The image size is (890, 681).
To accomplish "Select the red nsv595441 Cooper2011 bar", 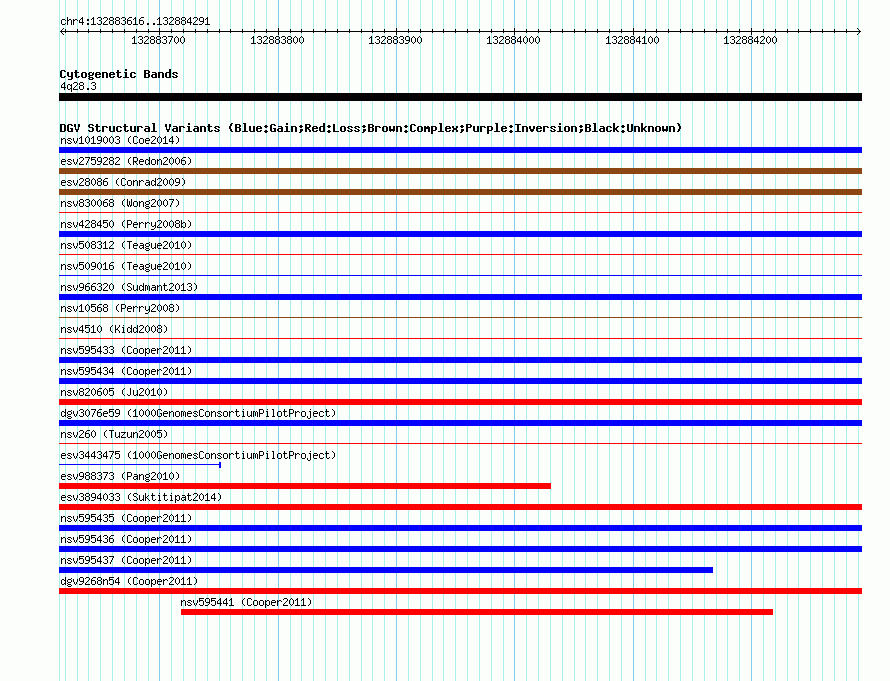I will click(x=477, y=612).
